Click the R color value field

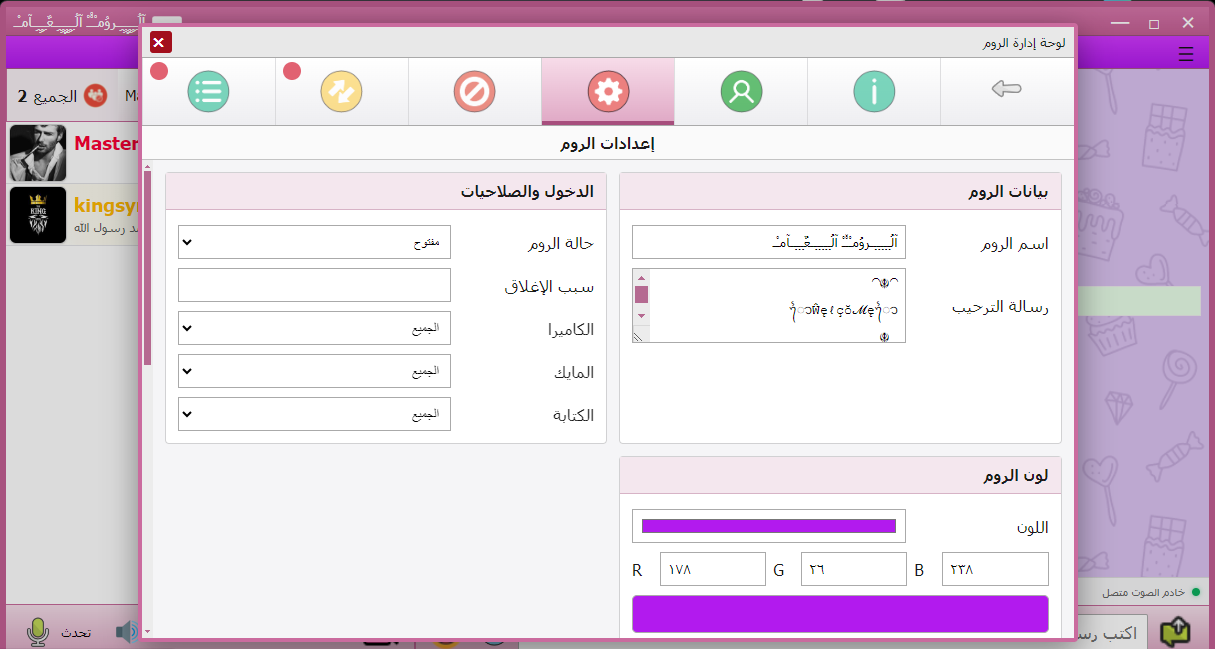pos(713,569)
